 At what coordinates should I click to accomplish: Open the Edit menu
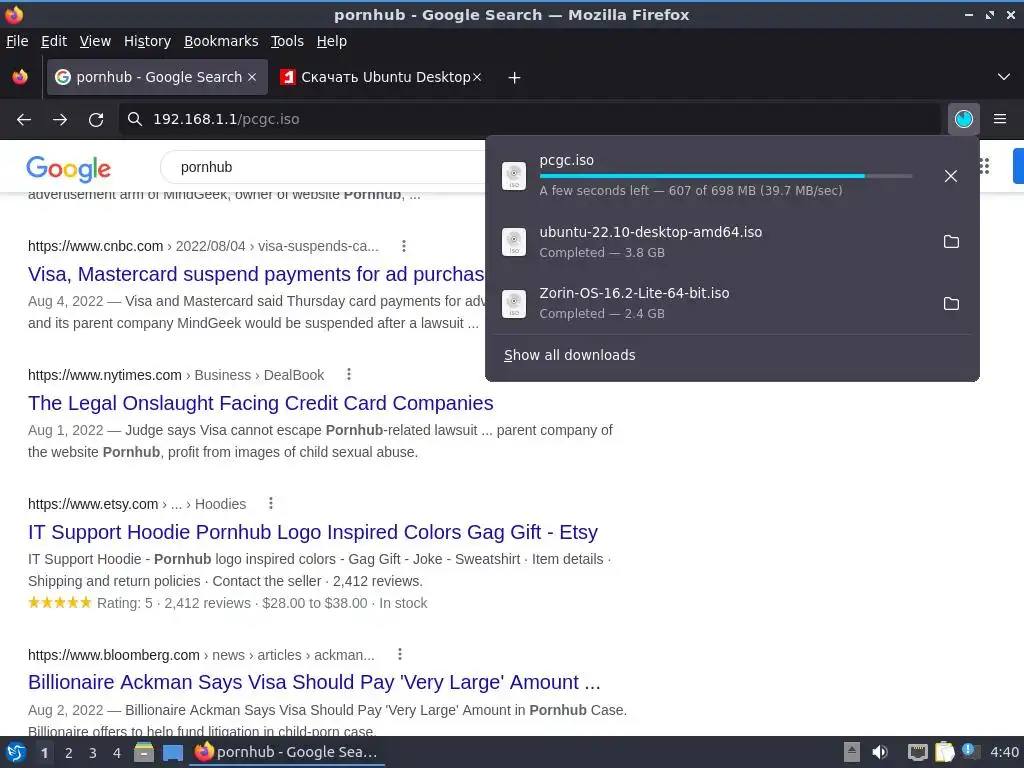(x=54, y=41)
